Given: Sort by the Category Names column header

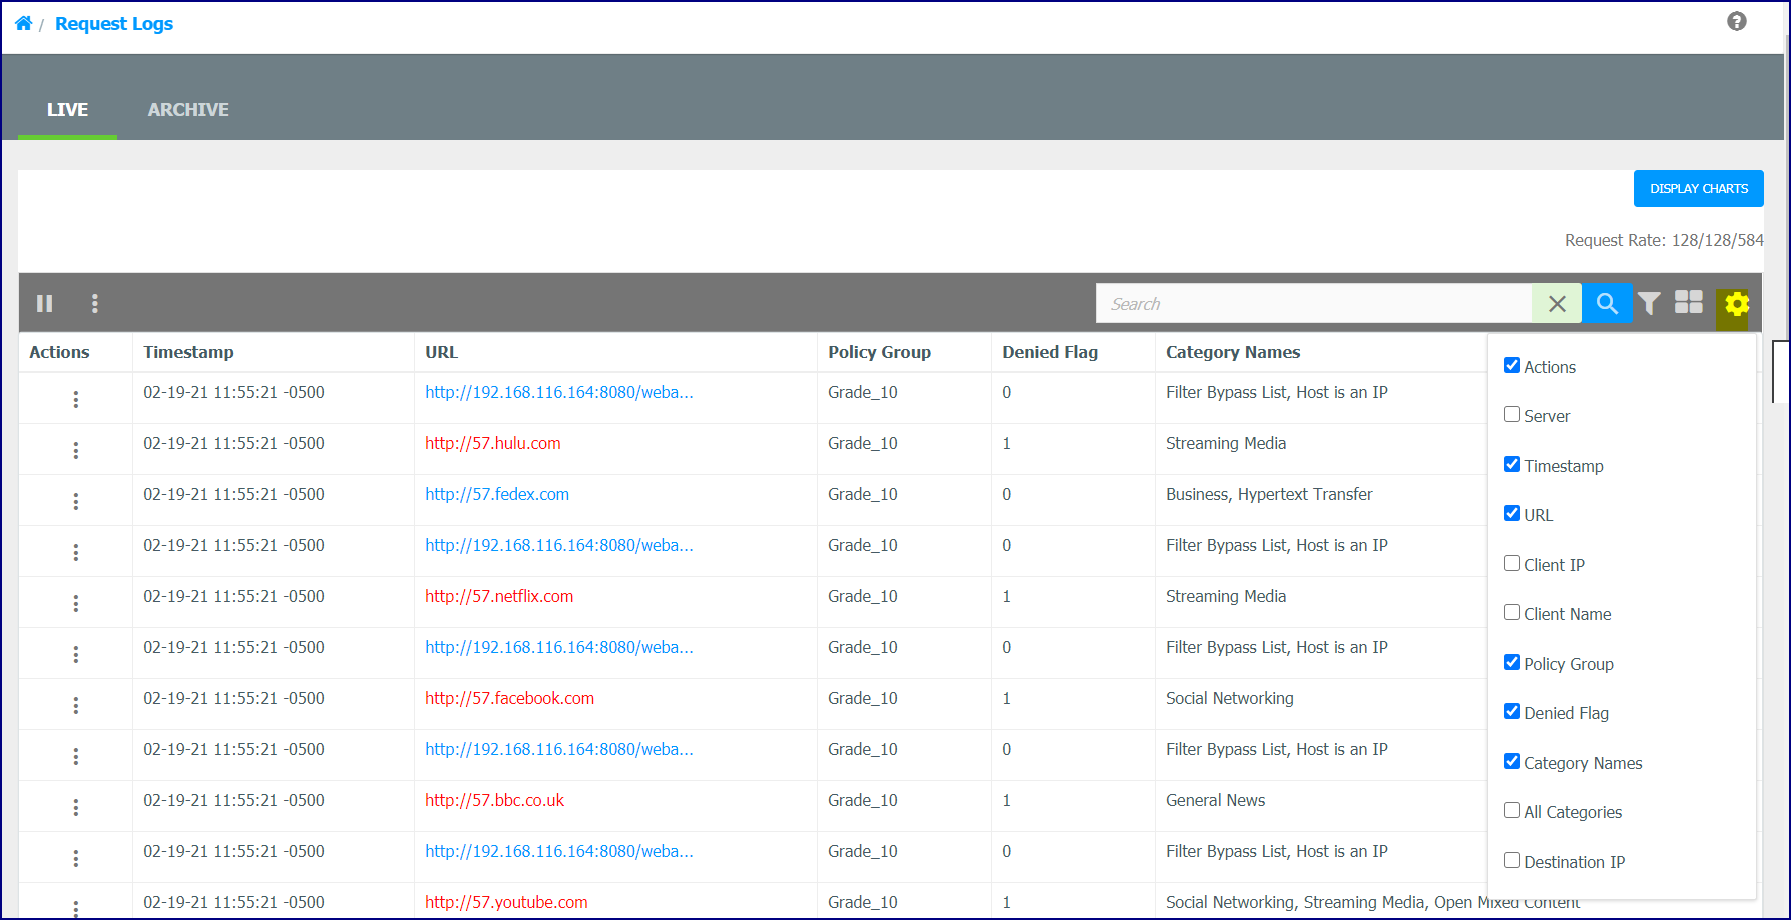Looking at the screenshot, I should [1233, 352].
